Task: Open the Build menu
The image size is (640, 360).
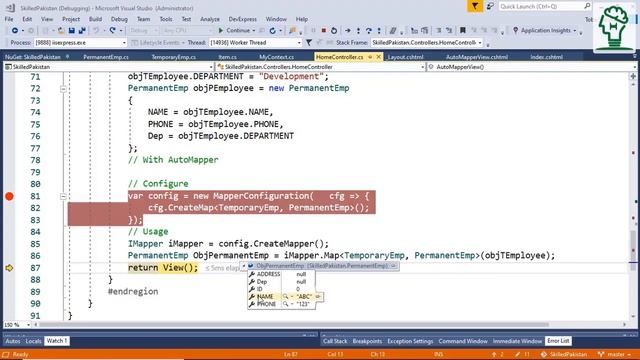Action: 95,19
